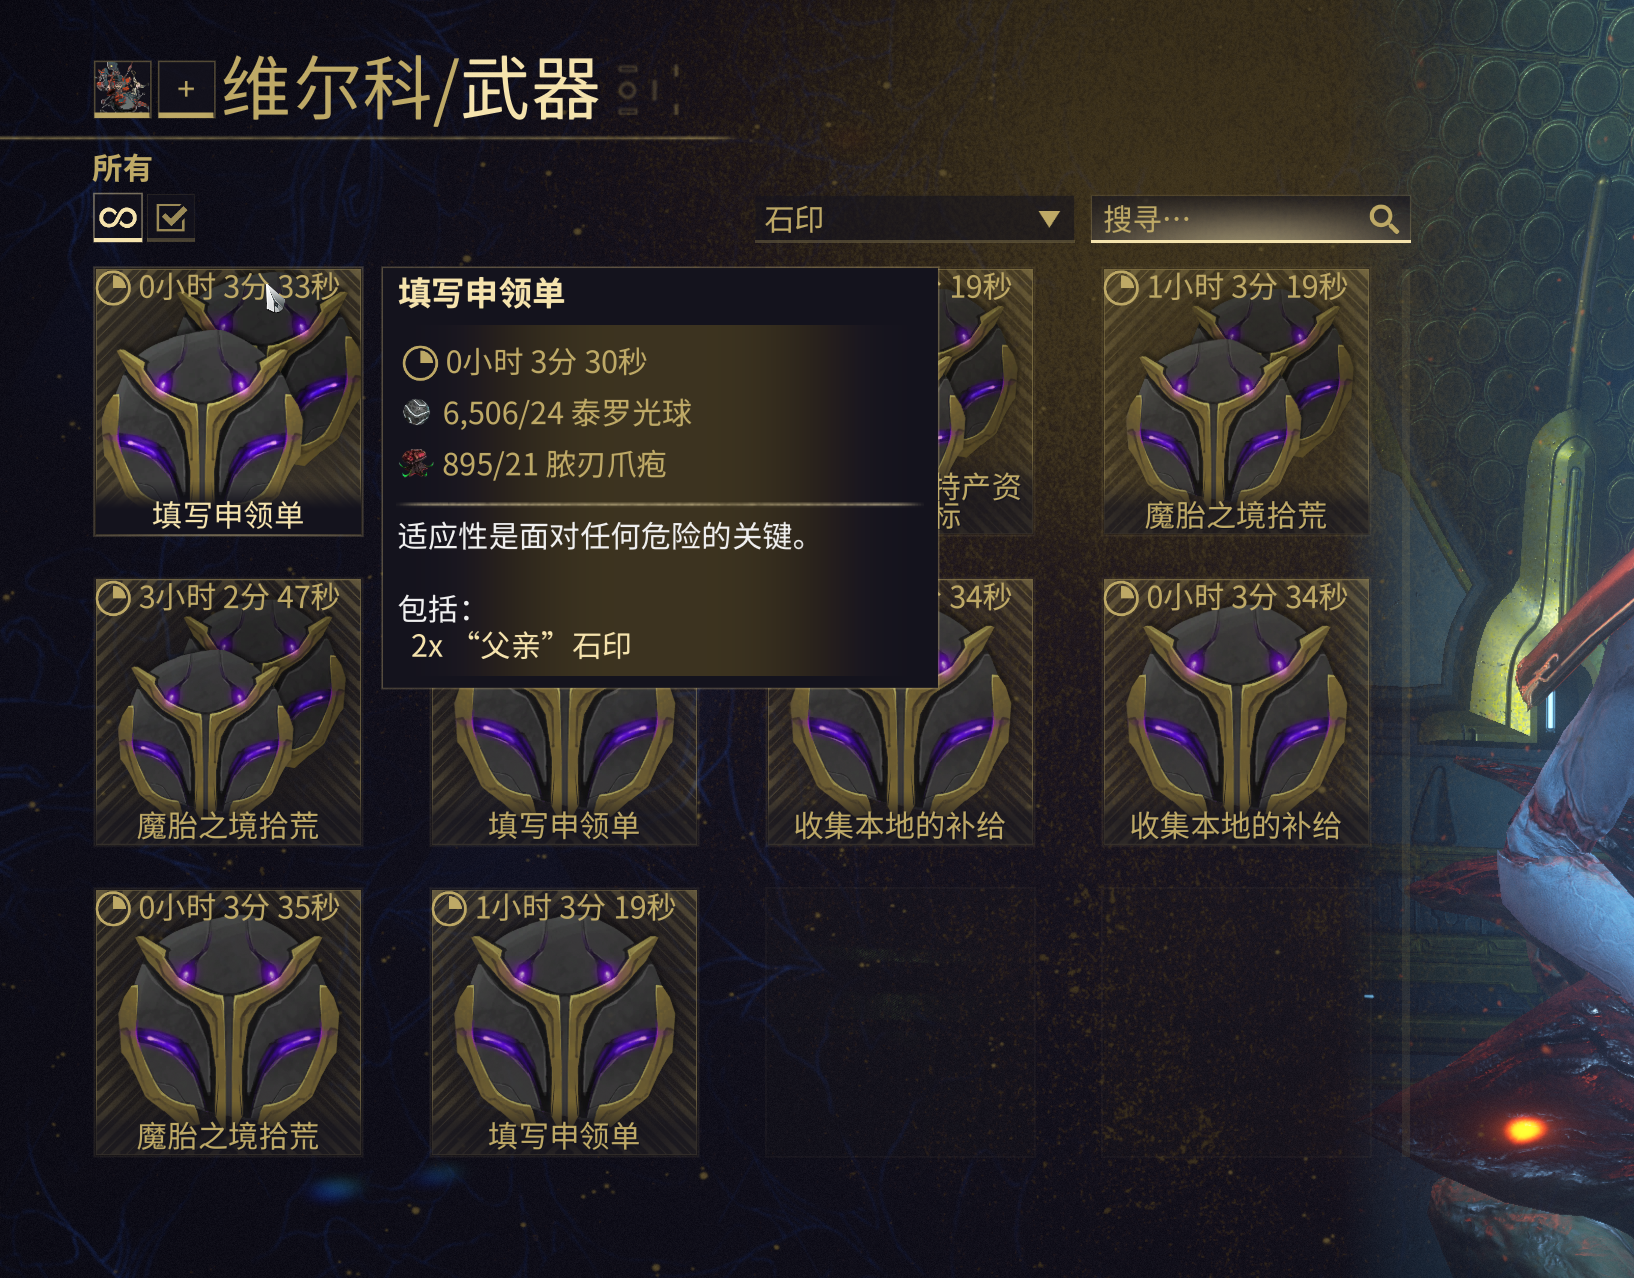Click the menu icon right of header title
1634x1278 pixels.
point(628,91)
